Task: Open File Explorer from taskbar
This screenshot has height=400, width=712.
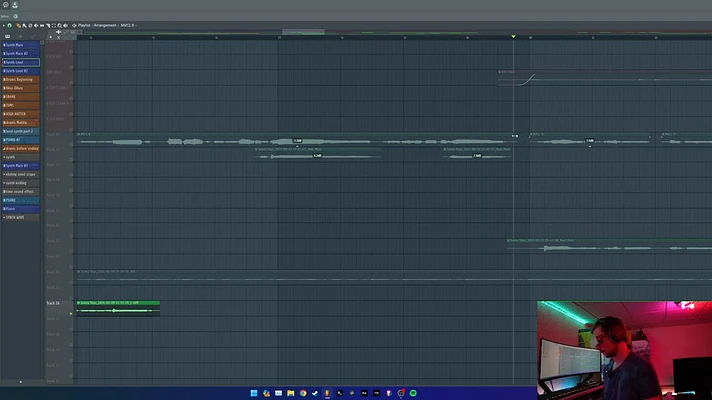Action: (x=291, y=393)
